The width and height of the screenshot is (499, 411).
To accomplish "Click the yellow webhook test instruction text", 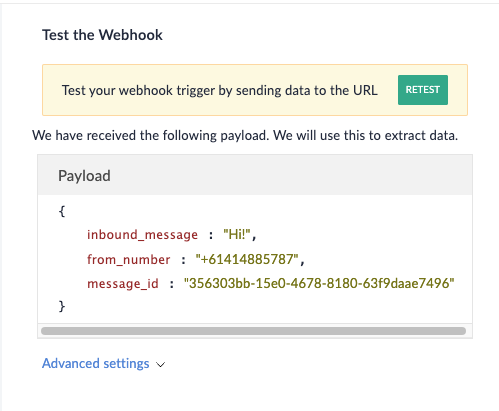I will 220,90.
